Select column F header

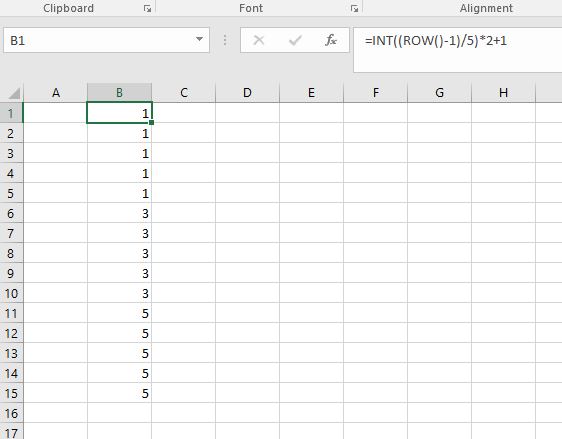point(375,93)
